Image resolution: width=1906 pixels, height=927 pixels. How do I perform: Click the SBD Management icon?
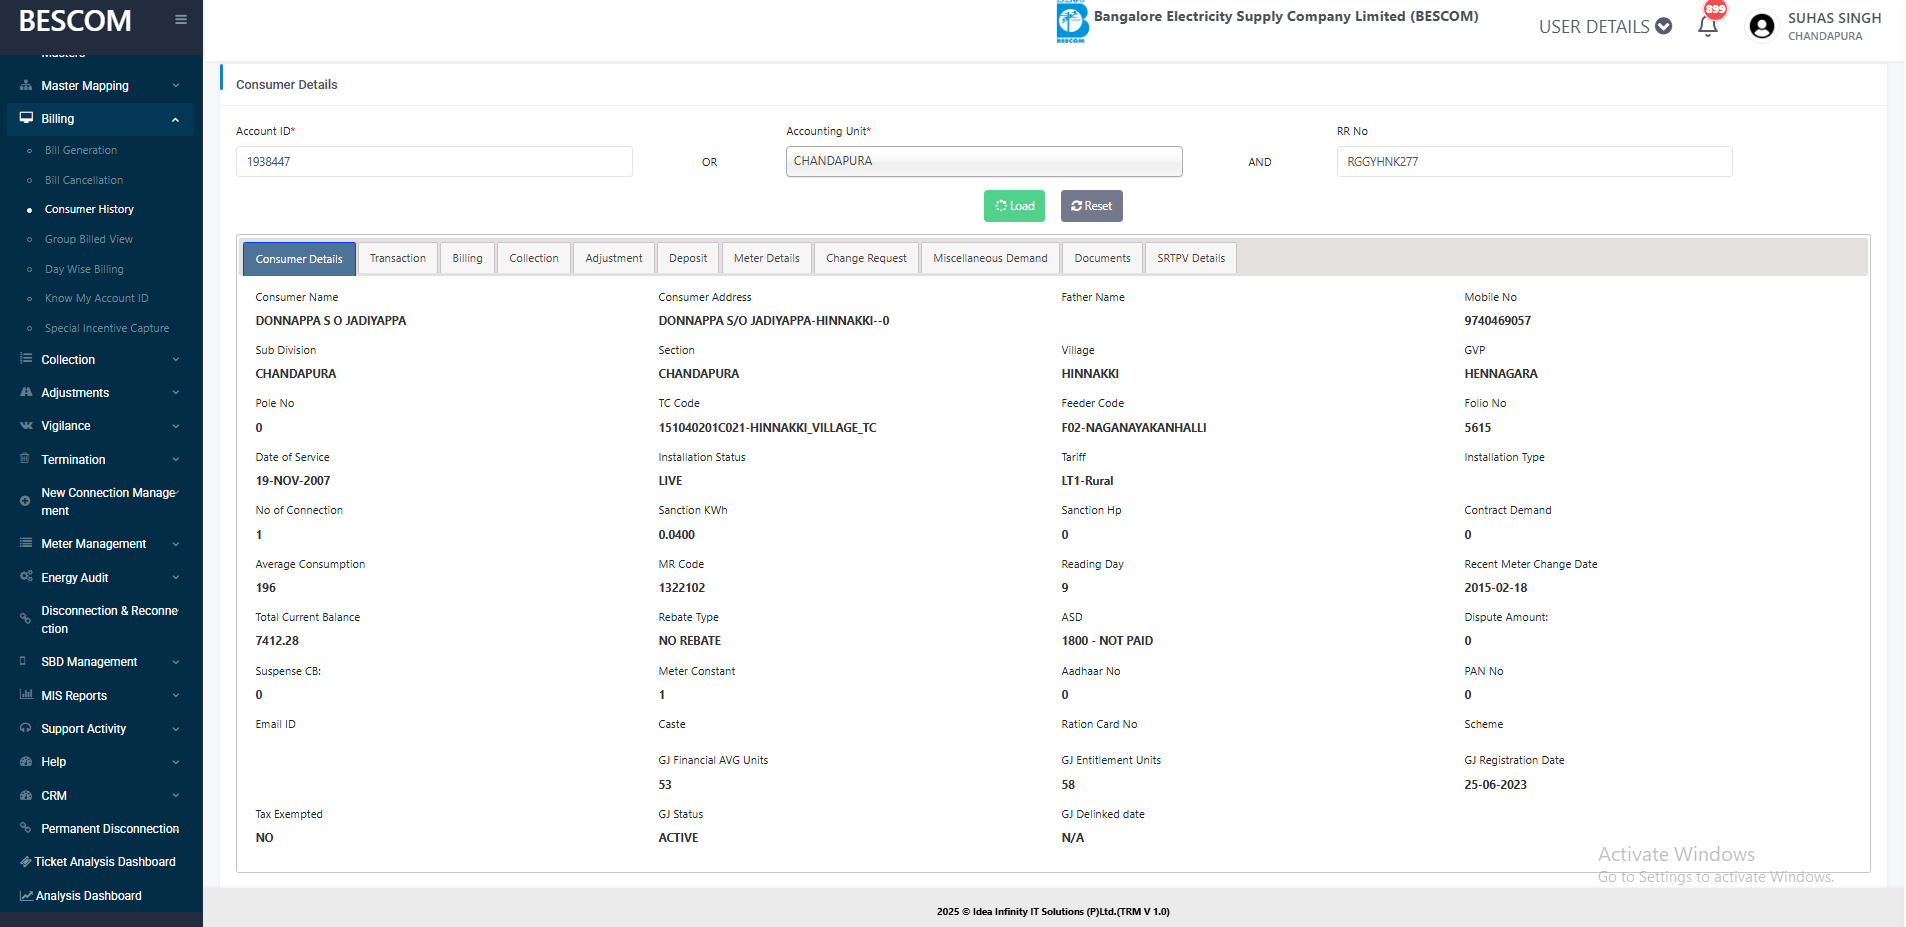(x=24, y=661)
